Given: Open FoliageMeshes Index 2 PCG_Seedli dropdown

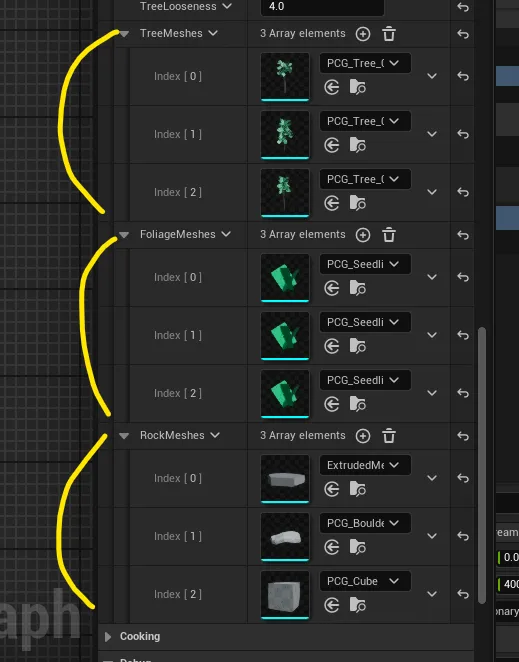Looking at the screenshot, I should [365, 380].
